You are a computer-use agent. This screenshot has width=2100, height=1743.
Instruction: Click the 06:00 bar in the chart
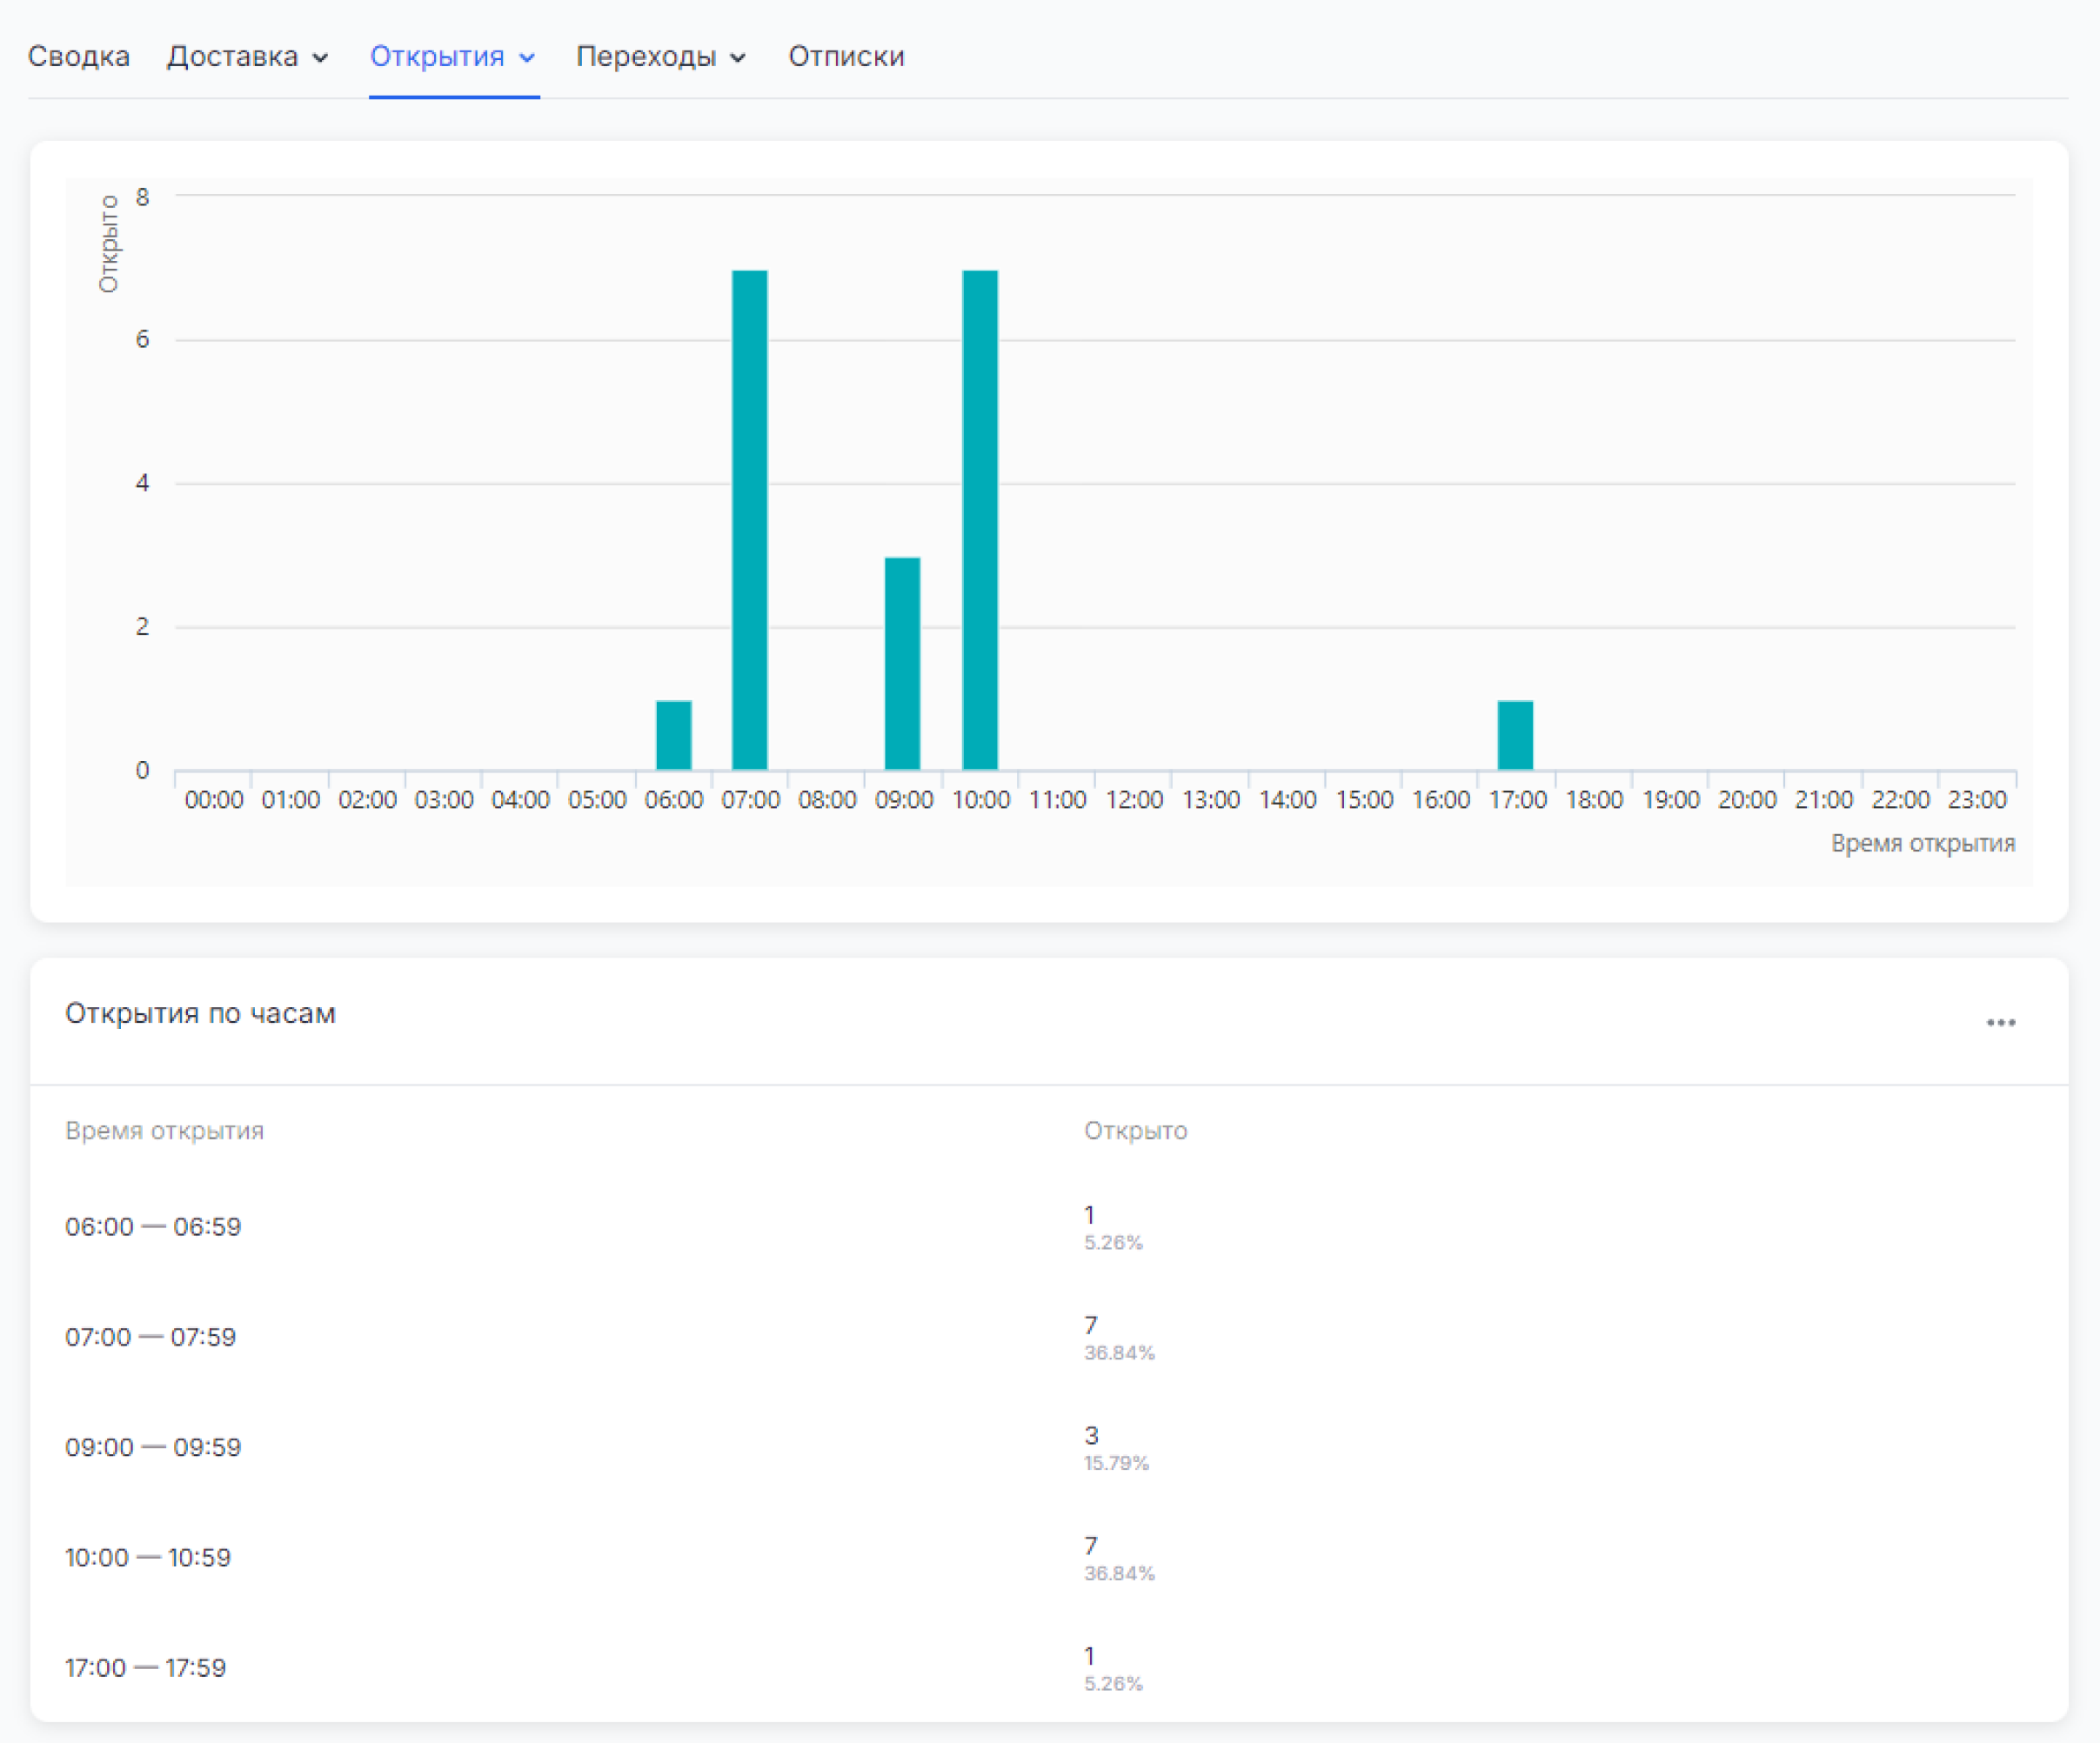(674, 735)
